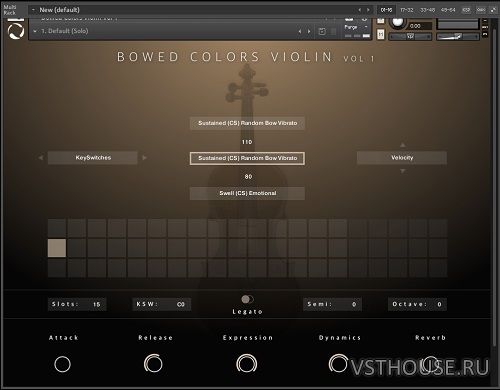Go to next multi preset arrow

(368, 10)
